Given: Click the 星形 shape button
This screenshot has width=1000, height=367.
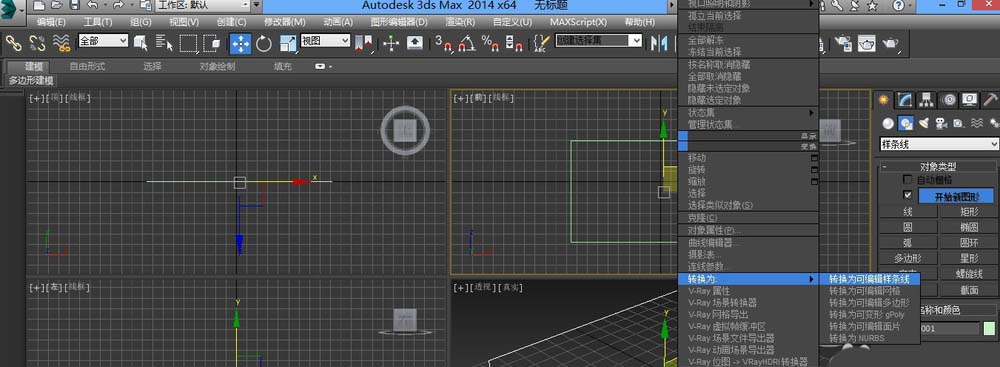Looking at the screenshot, I should [969, 258].
